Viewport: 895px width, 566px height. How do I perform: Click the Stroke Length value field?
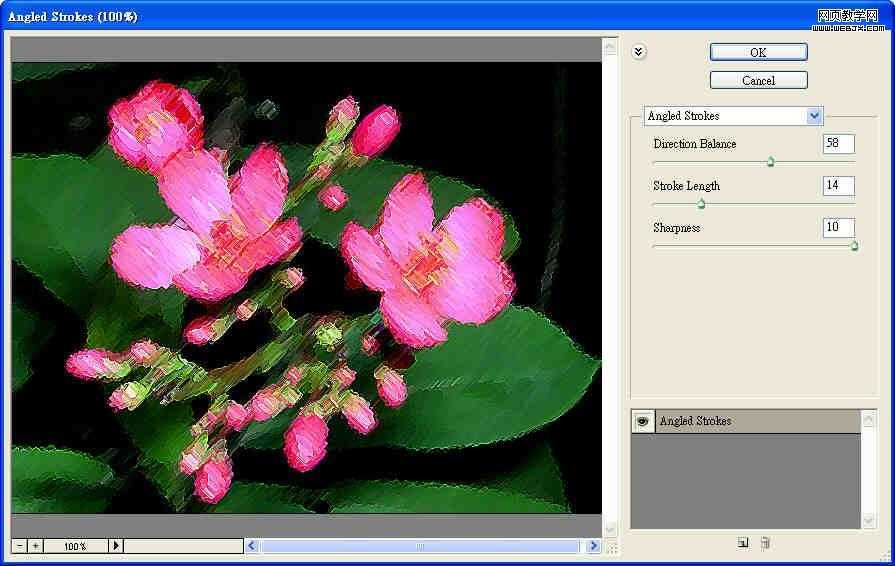[x=838, y=185]
